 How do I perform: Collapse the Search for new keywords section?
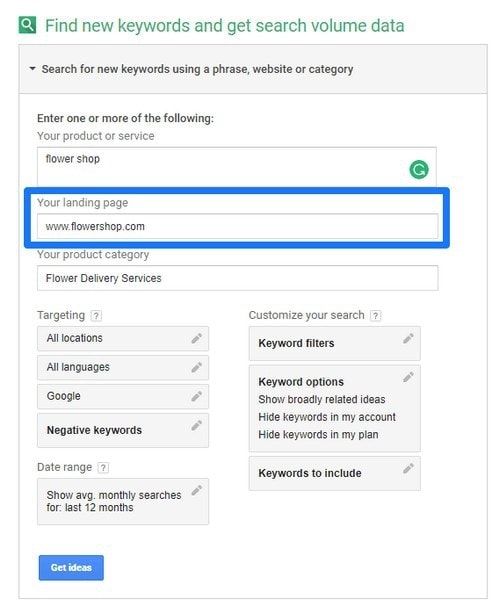click(33, 69)
